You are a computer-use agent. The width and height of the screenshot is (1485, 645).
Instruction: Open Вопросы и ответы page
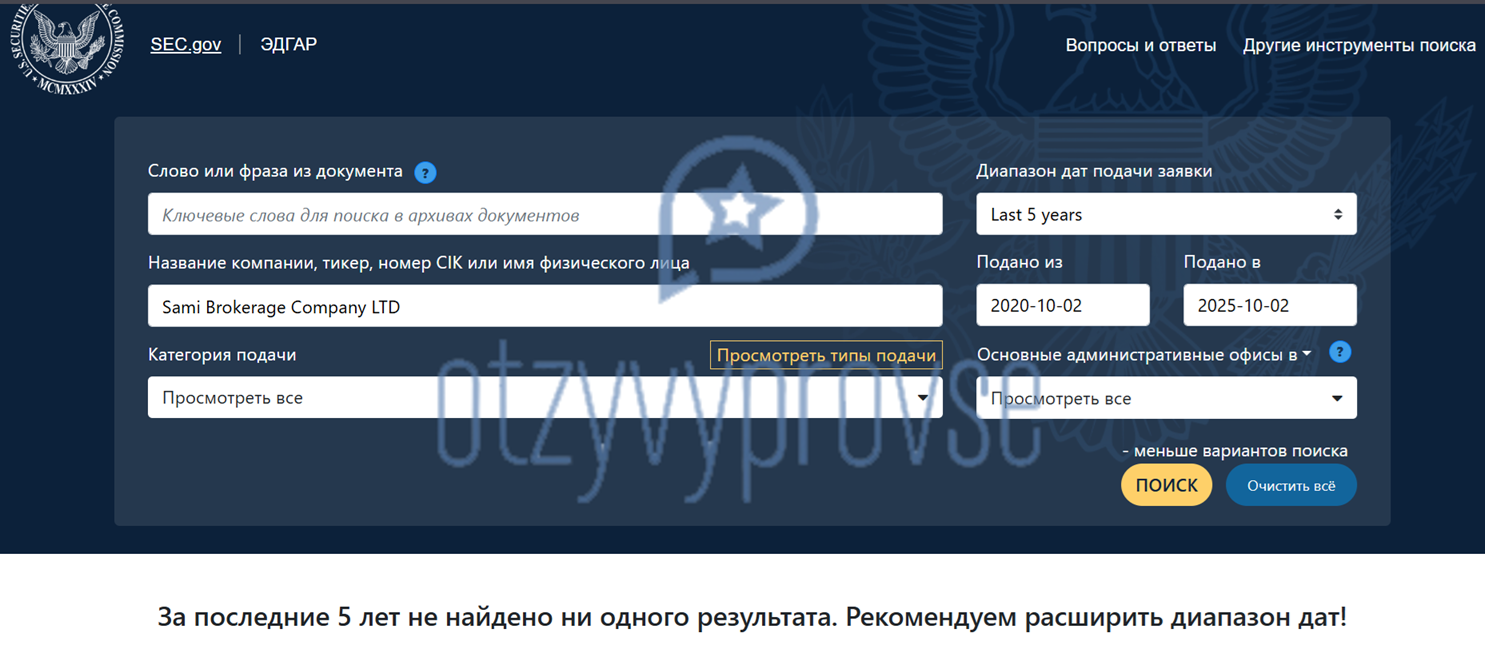[1141, 45]
